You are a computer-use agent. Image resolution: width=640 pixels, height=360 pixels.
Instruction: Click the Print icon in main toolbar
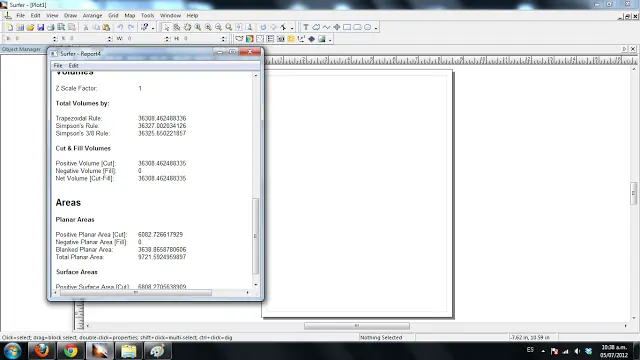coord(51,27)
